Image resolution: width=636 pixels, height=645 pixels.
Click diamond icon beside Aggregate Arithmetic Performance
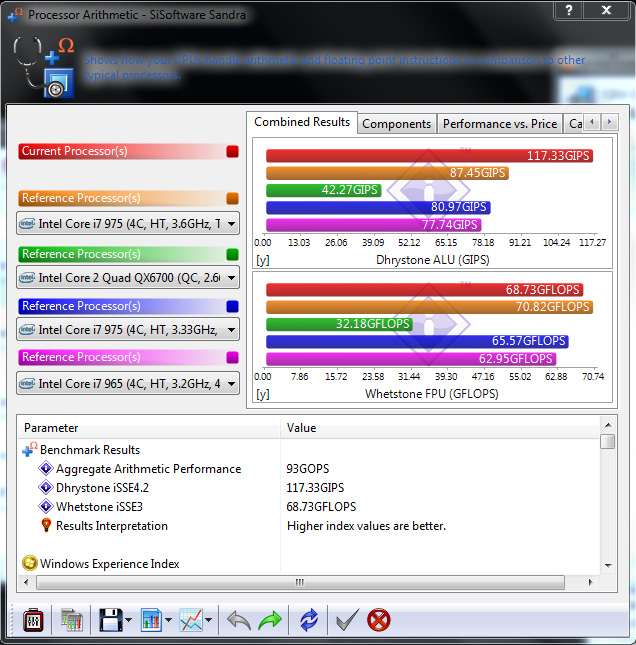tap(46, 468)
